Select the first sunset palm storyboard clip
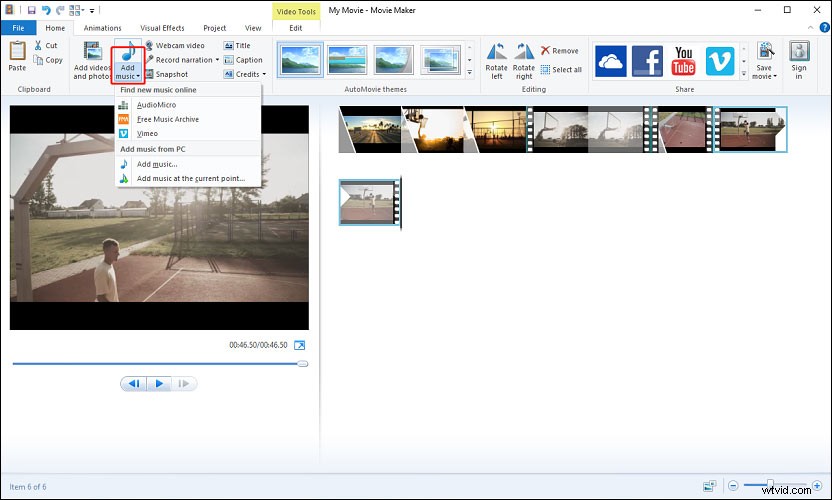 [370, 130]
